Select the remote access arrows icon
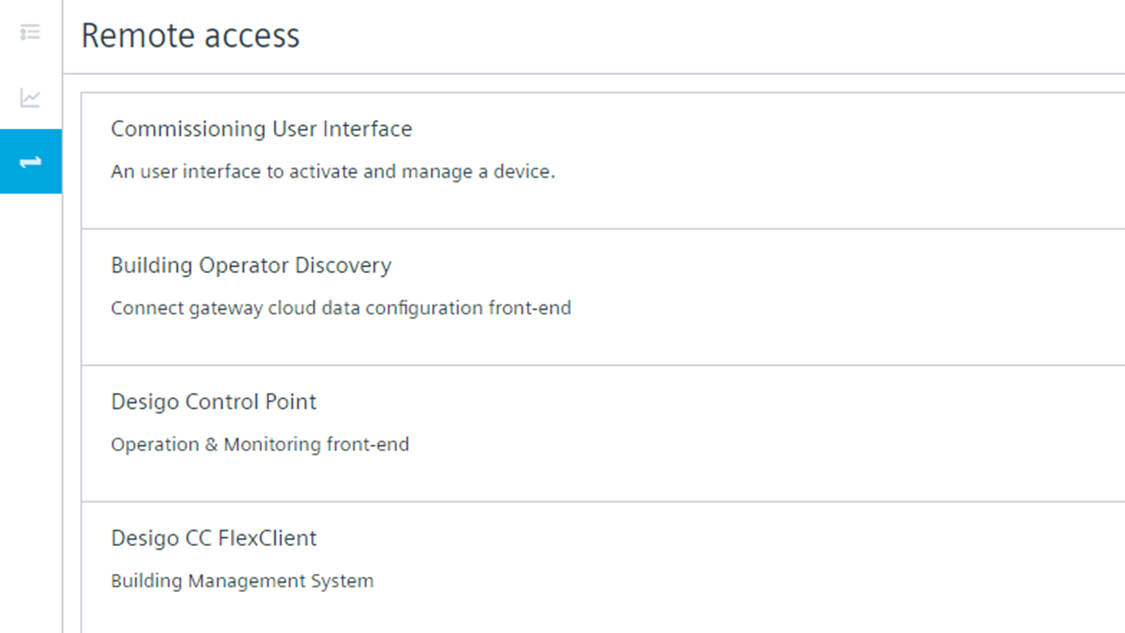1125x633 pixels. tap(31, 161)
